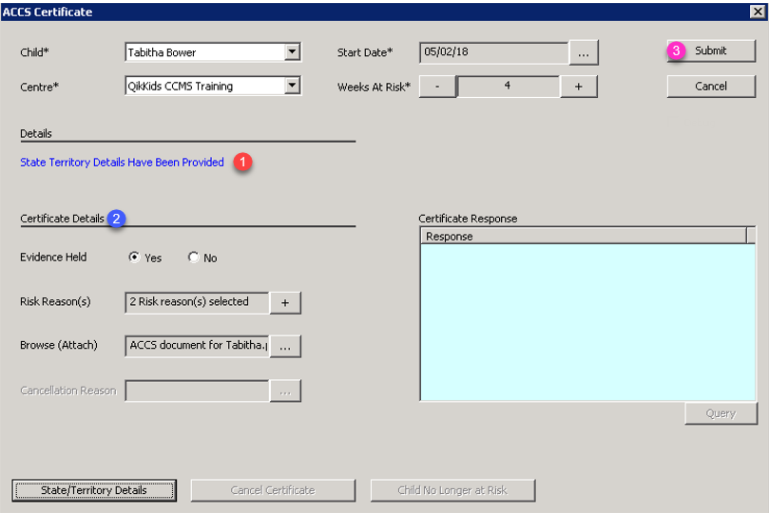Click the State/Territory Details button

(94, 490)
